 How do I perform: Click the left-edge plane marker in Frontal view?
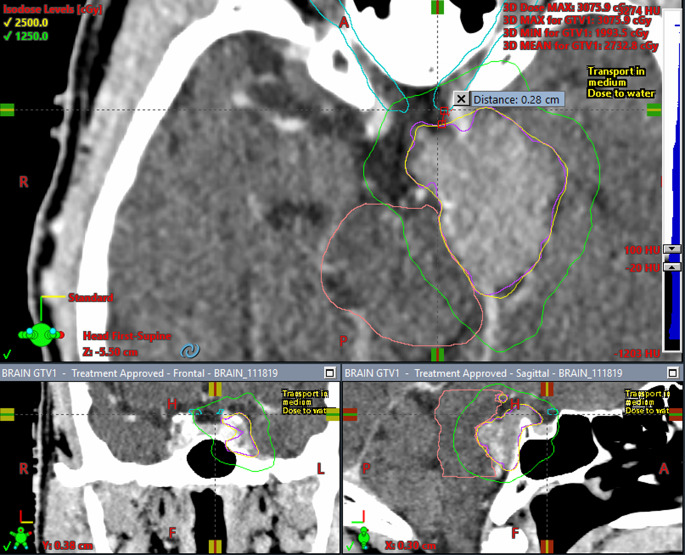pos(7,414)
